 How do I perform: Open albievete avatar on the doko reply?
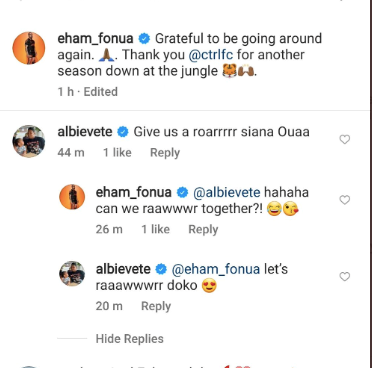pyautogui.click(x=72, y=273)
